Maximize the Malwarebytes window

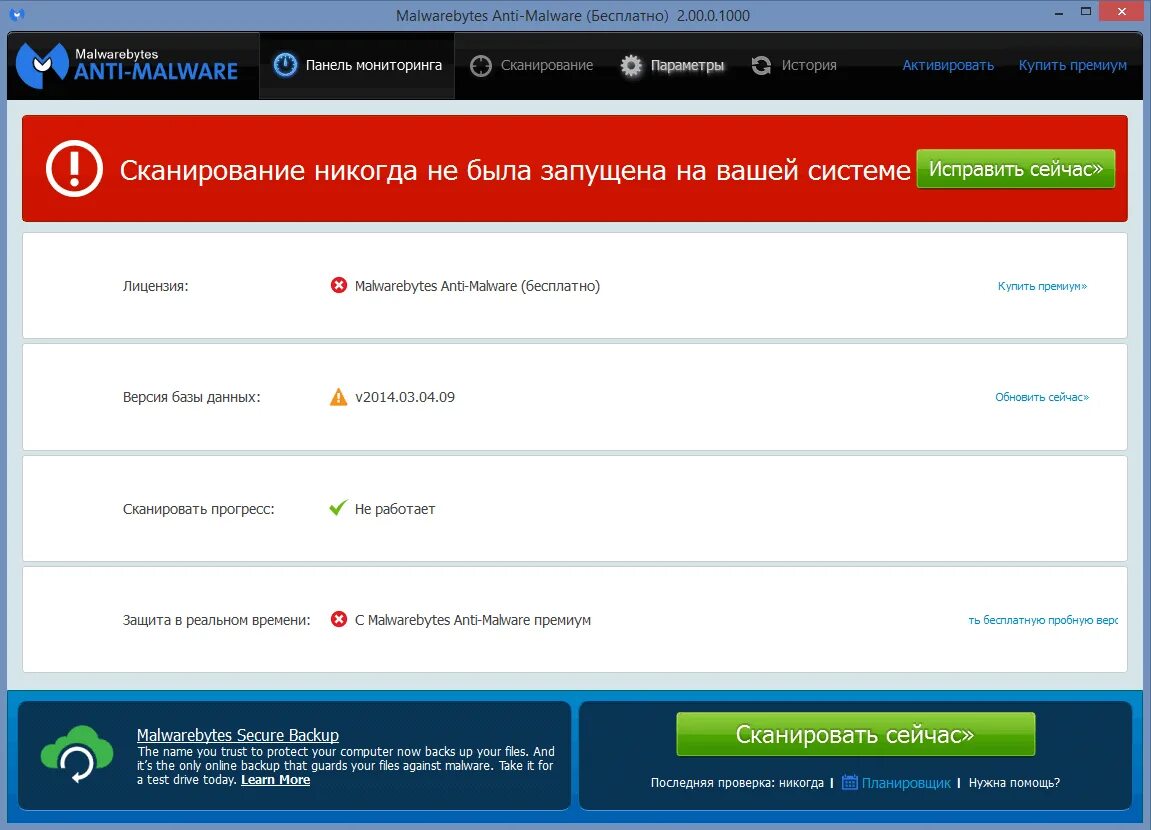[1086, 12]
